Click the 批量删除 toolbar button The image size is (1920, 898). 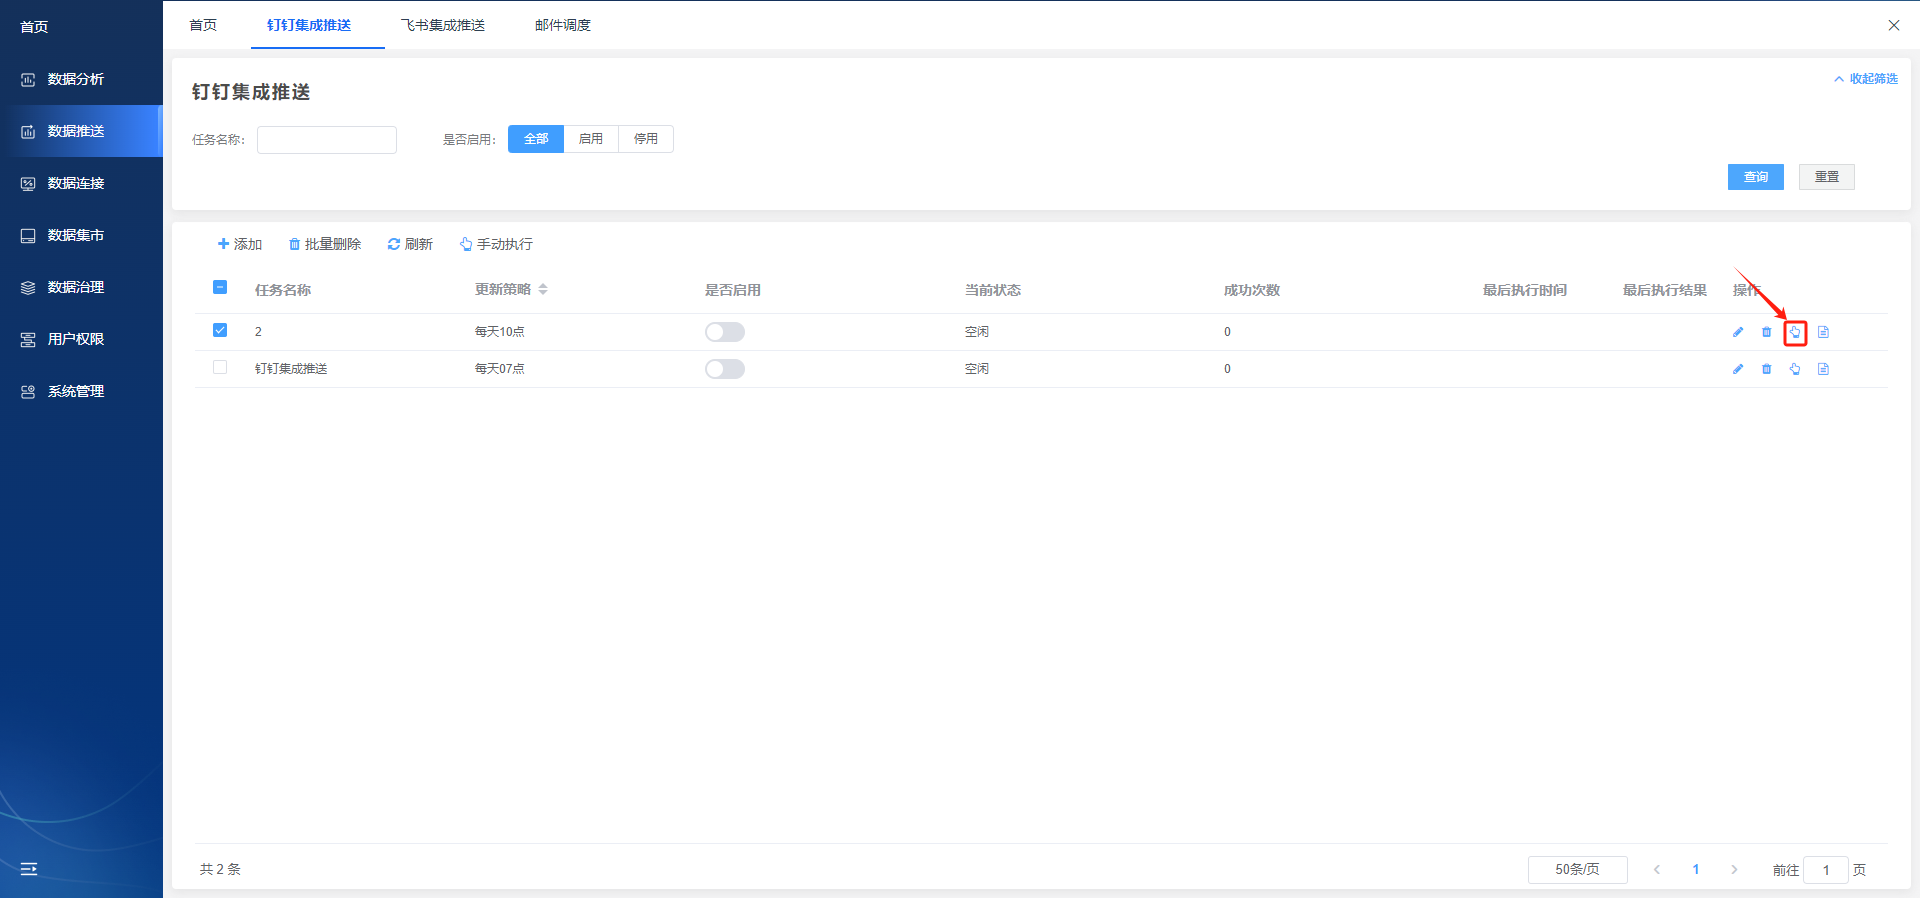[325, 244]
